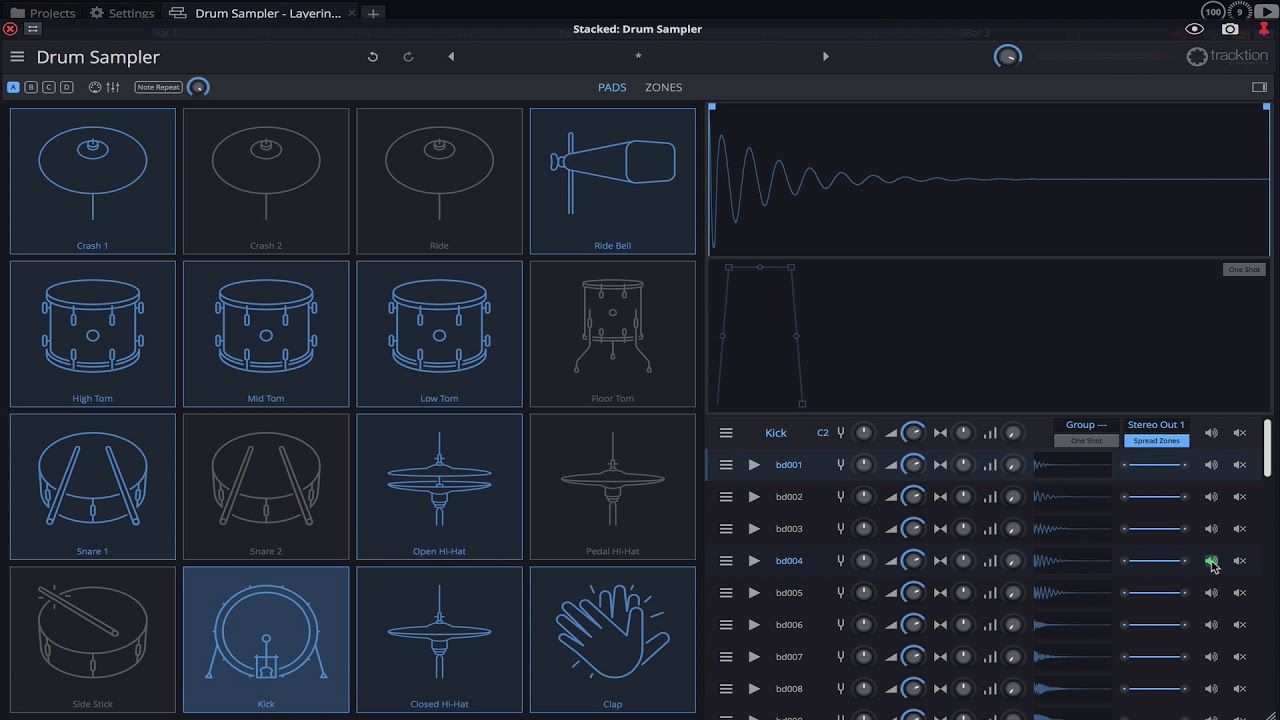Click the undo arrow in header
The width and height of the screenshot is (1280, 720).
point(373,57)
